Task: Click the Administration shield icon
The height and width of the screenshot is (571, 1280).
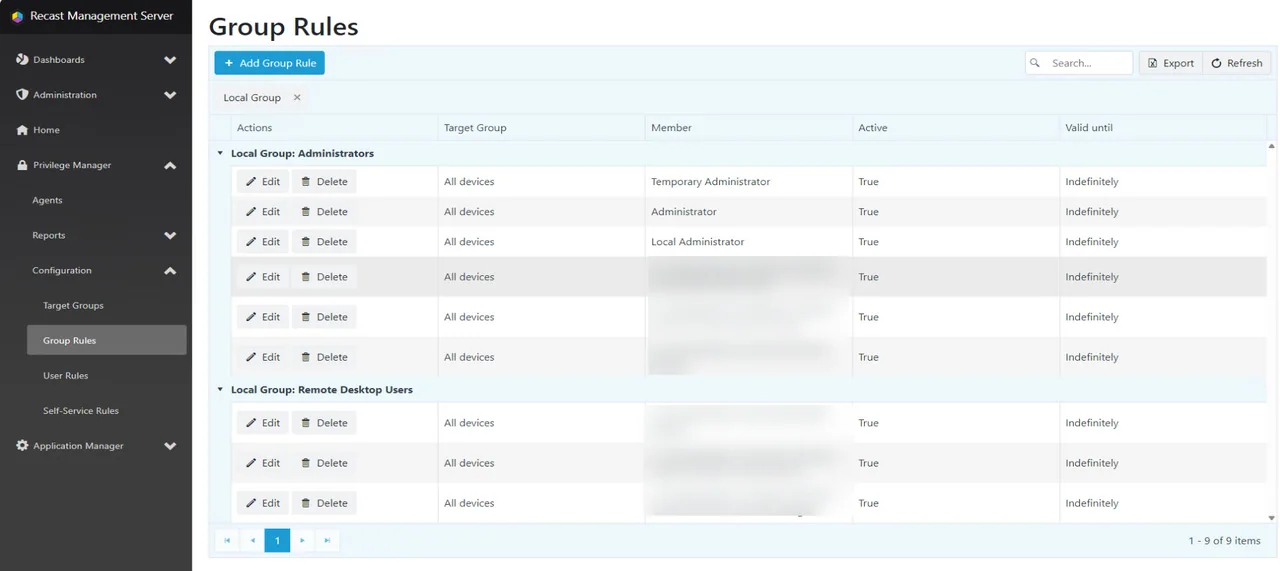Action: click(x=22, y=95)
